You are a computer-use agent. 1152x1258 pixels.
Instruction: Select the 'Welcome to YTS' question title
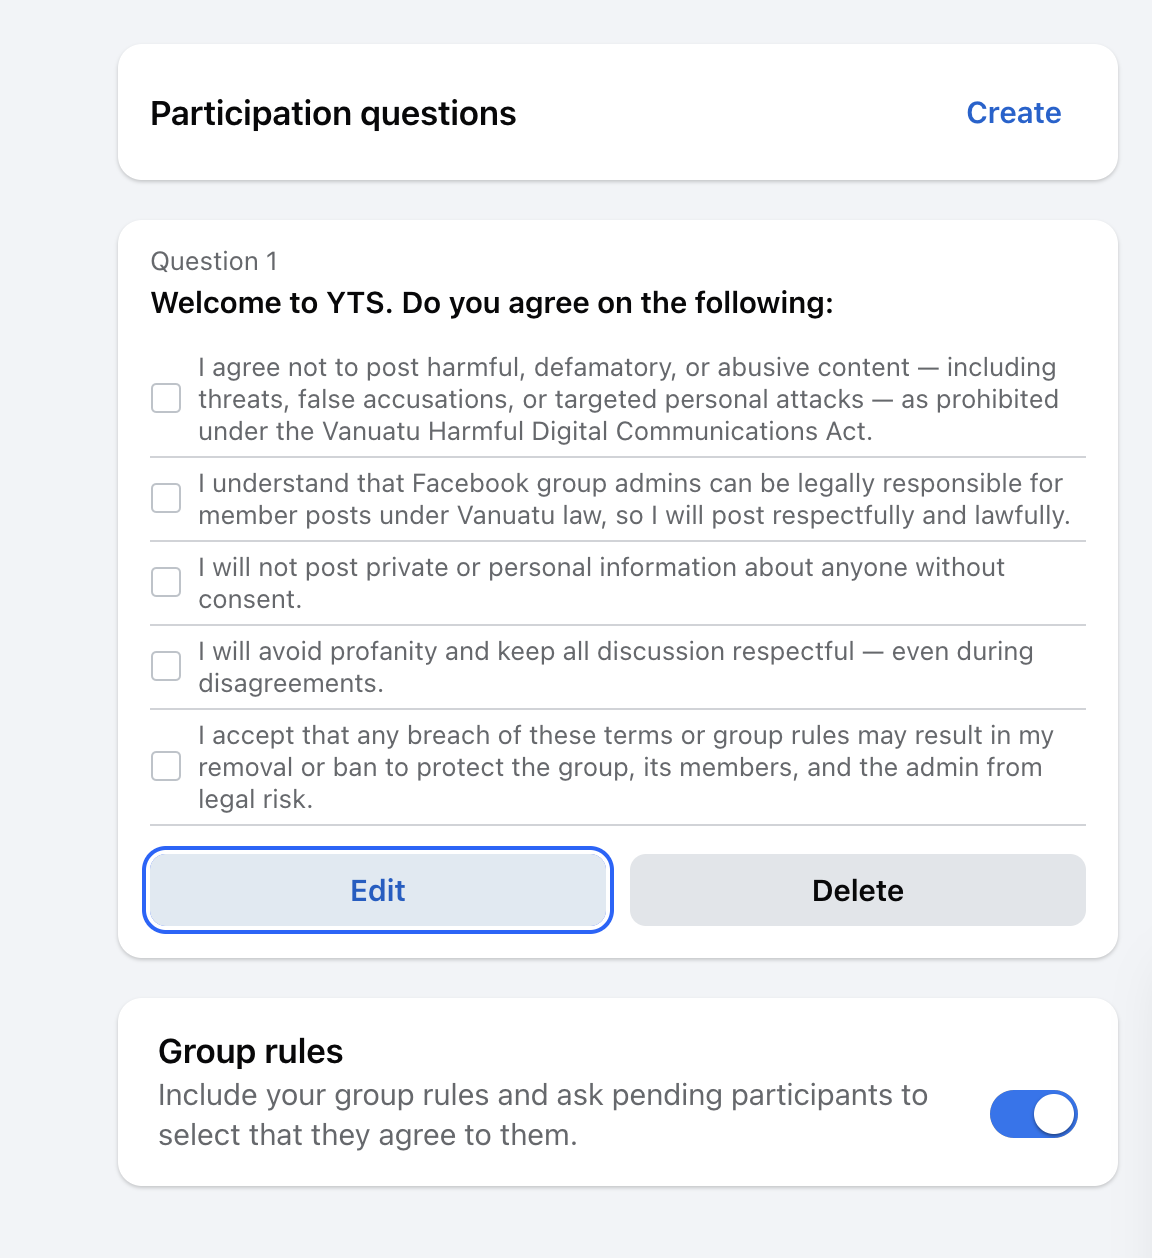coord(492,303)
